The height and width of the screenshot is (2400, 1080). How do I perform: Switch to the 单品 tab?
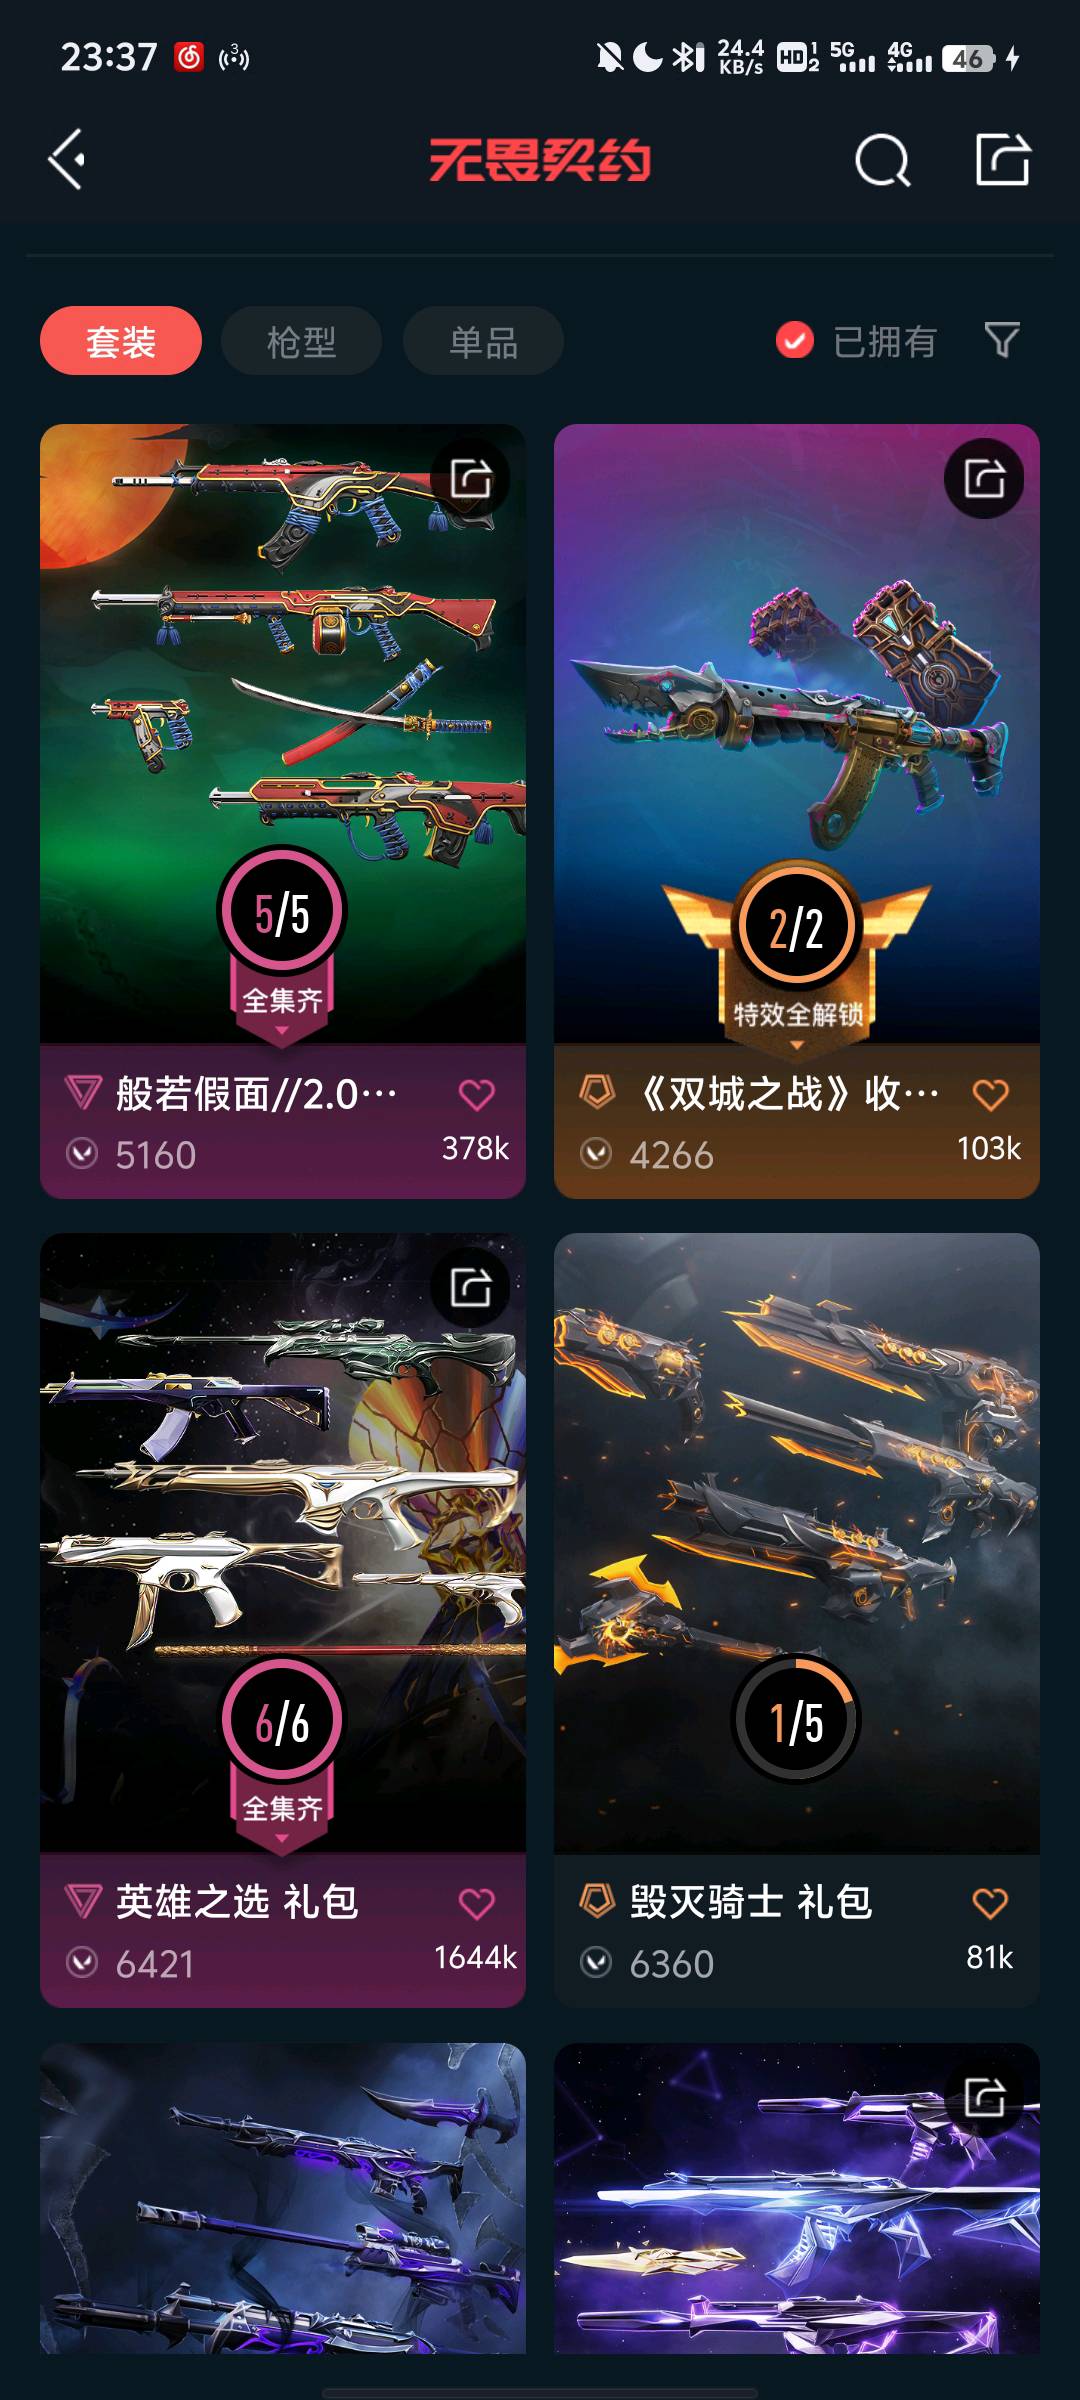pyautogui.click(x=483, y=341)
